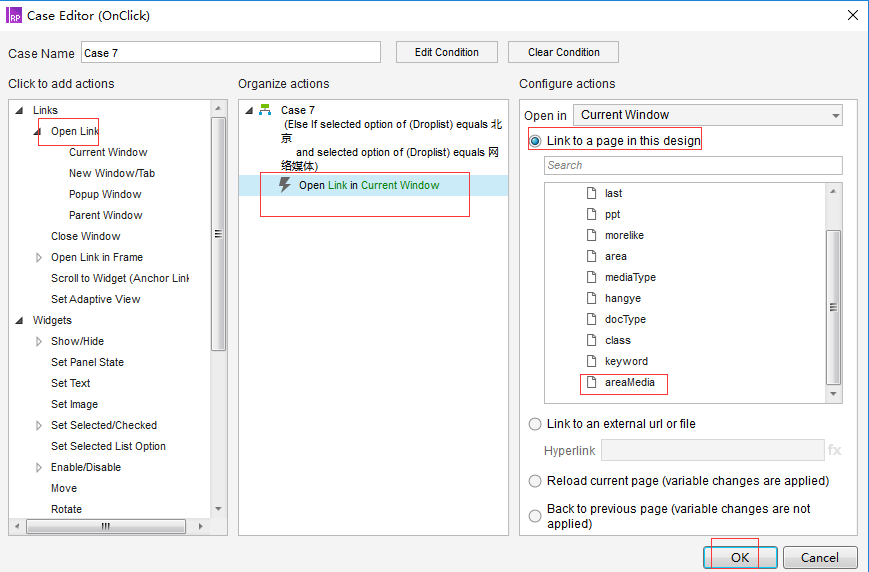Screen dimensions: 869x572
Task: Expand Open Link in Frame
Action: pos(39,258)
